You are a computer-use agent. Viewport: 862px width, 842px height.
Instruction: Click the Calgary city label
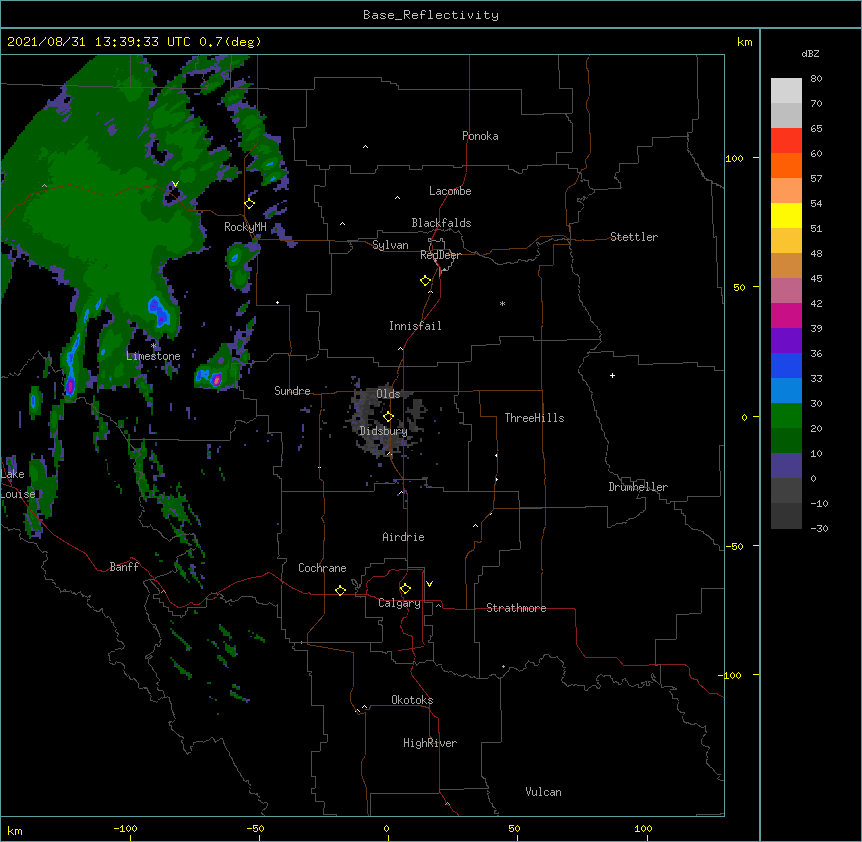point(399,603)
